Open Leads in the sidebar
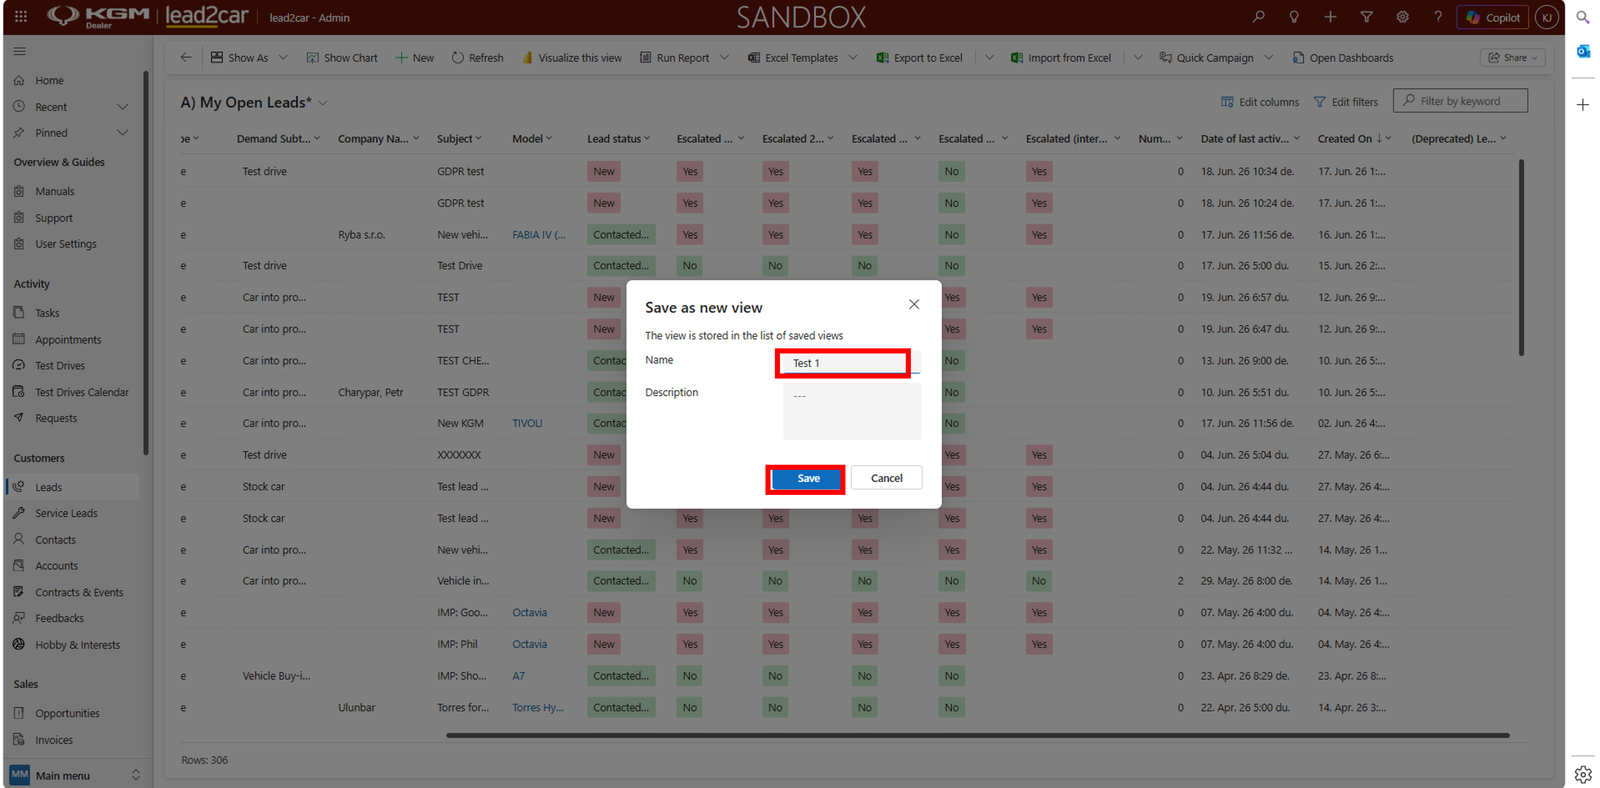Viewport: 1600px width, 788px height. pyautogui.click(x=75, y=487)
